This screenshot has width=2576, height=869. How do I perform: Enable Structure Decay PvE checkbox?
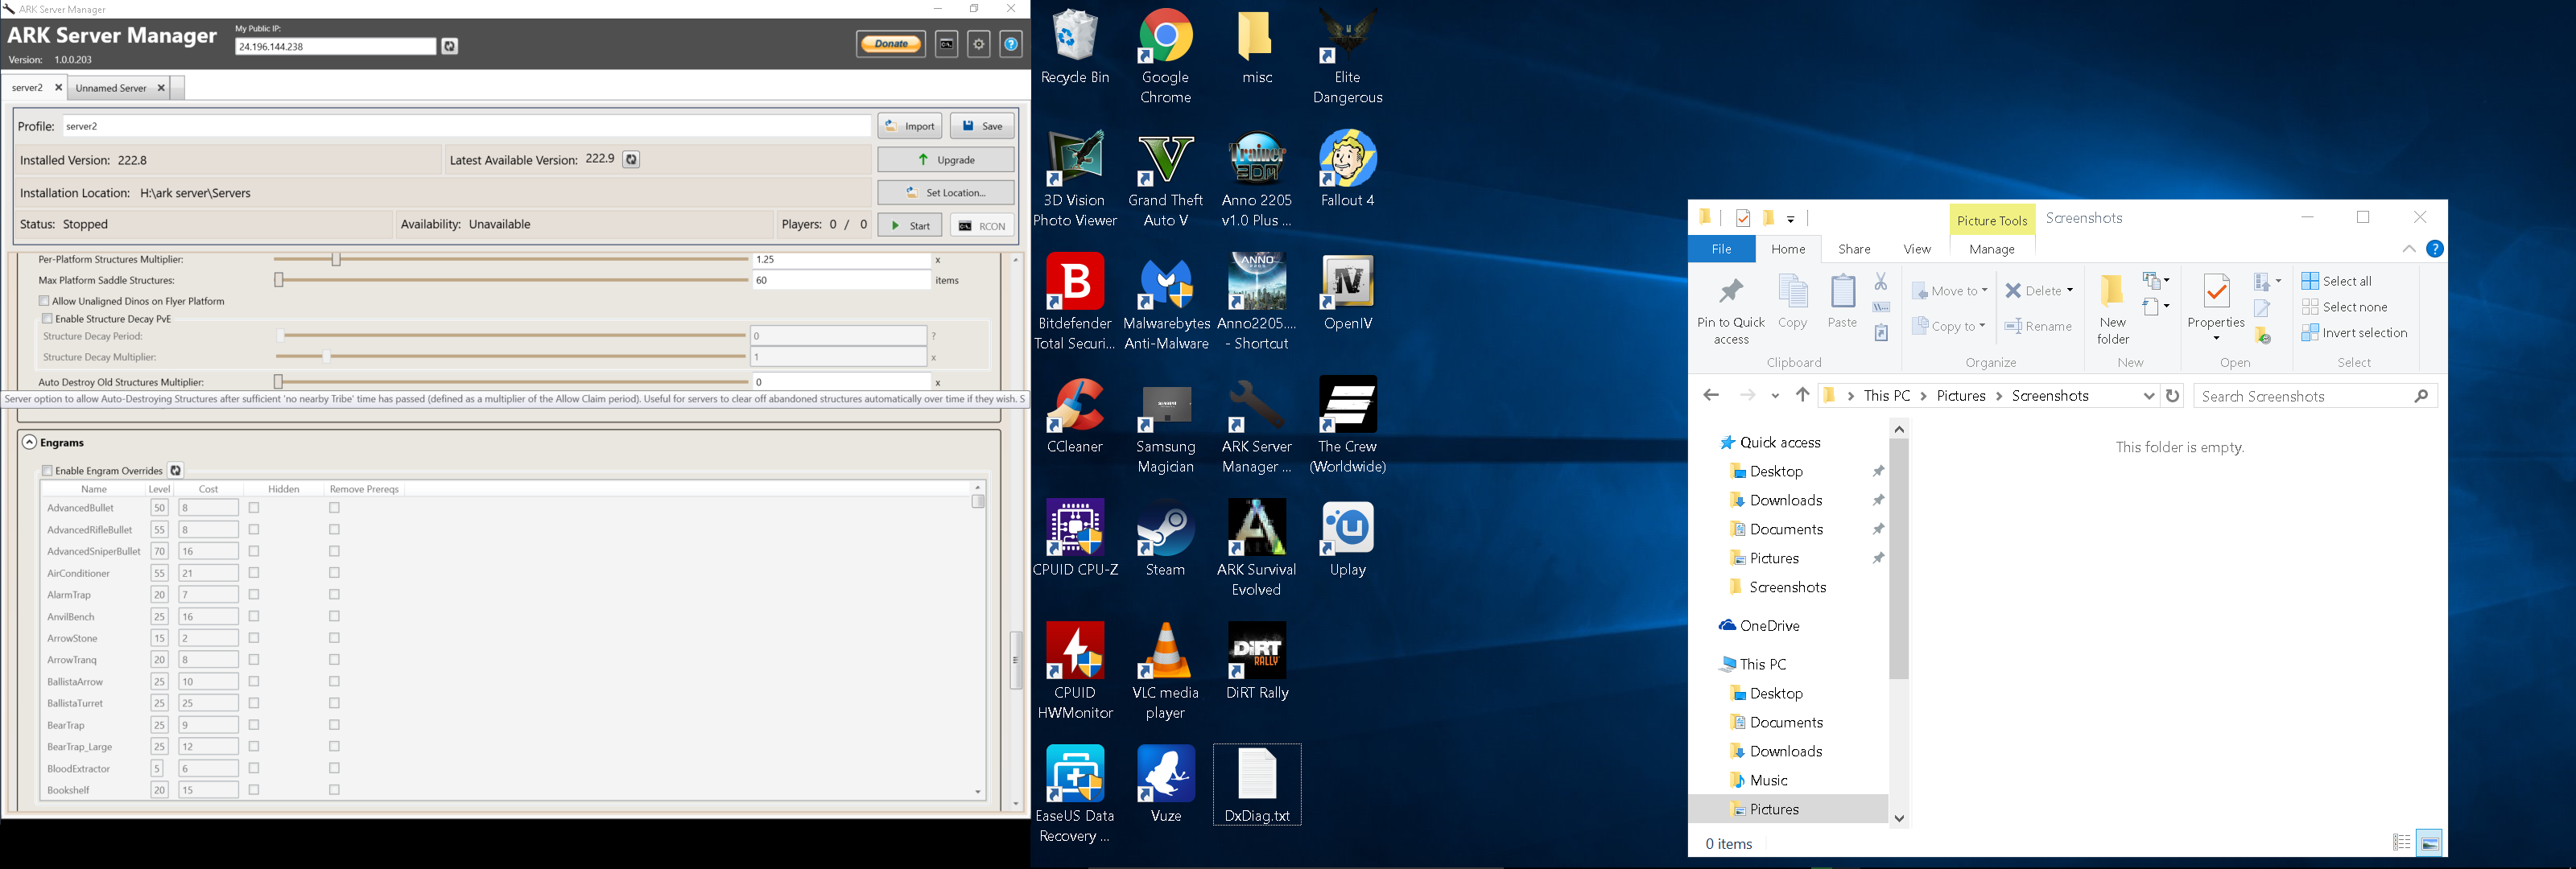(x=47, y=319)
